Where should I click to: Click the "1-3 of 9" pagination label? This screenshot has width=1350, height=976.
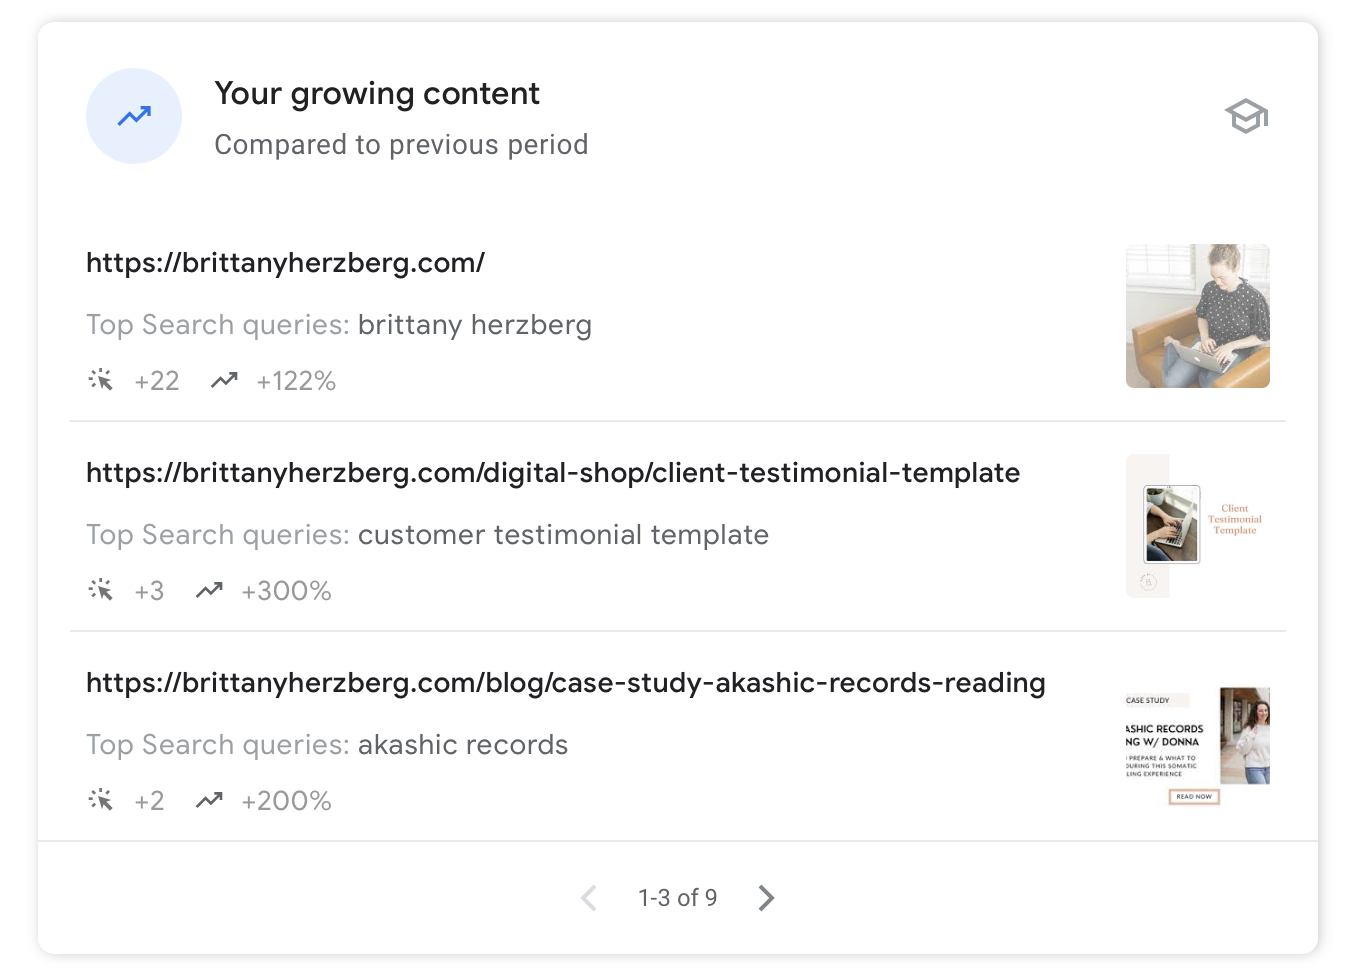point(677,898)
